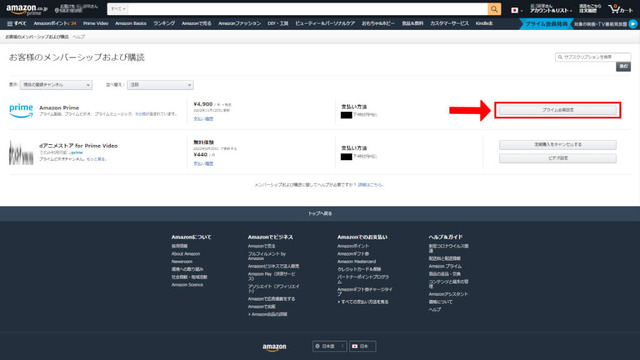Open footer 日本 country selector
This screenshot has height=360, width=640.
(362, 346)
